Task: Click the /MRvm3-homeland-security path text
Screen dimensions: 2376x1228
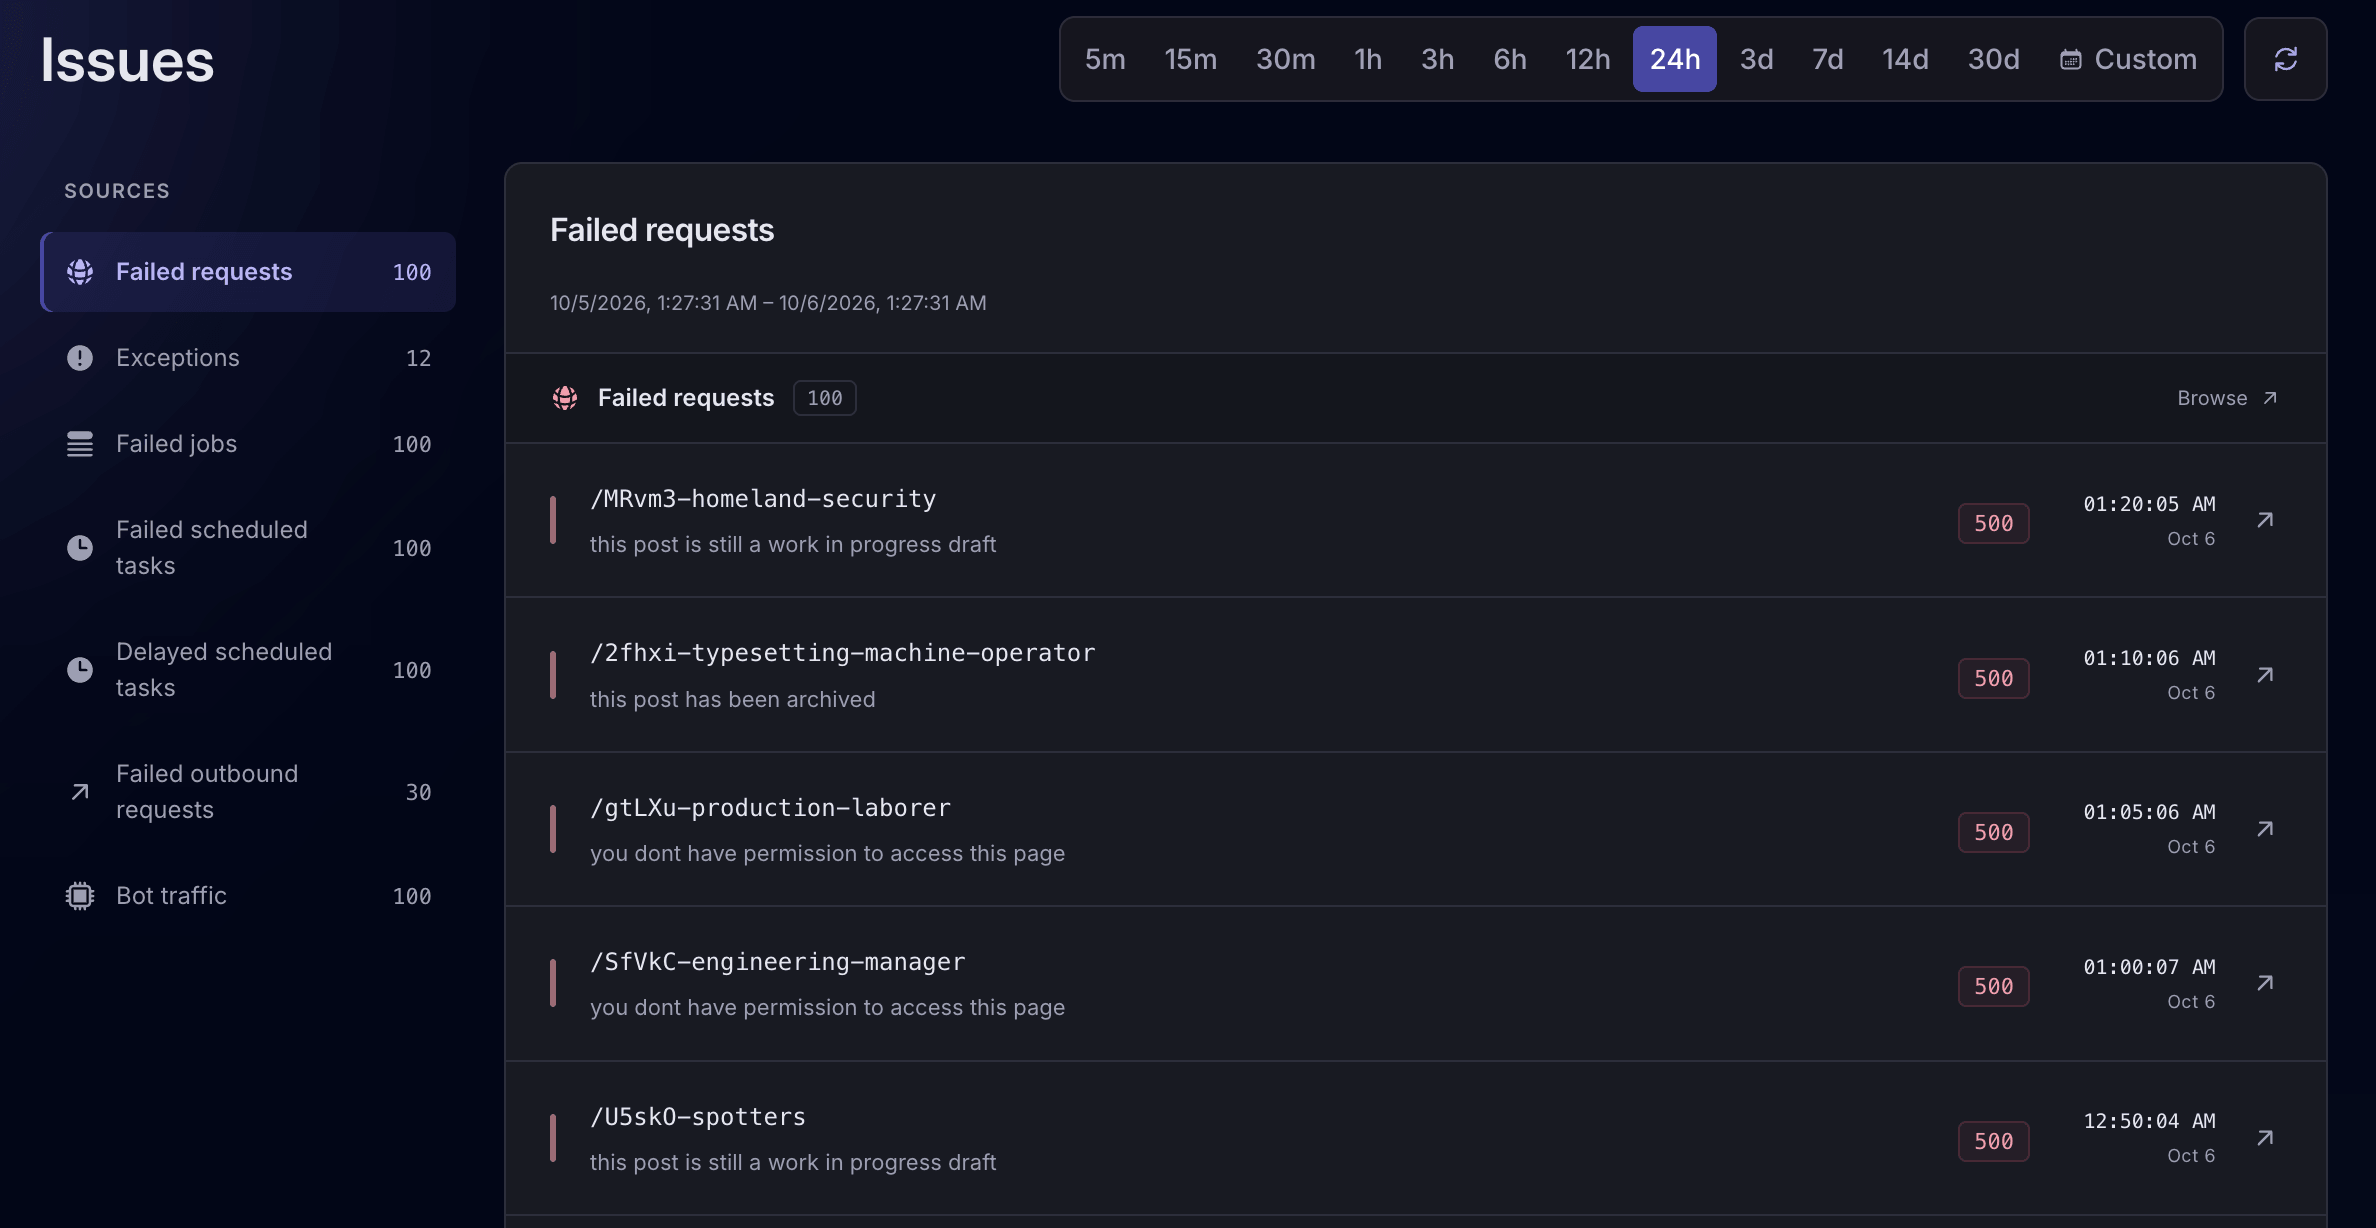Action: pyautogui.click(x=763, y=499)
